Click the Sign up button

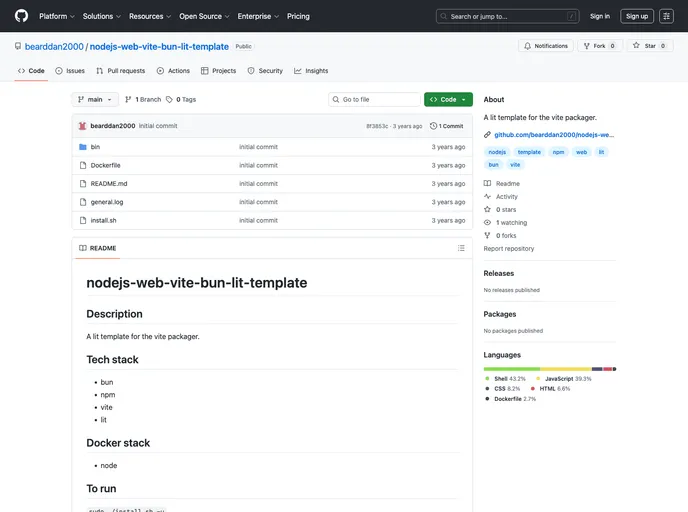pos(636,16)
